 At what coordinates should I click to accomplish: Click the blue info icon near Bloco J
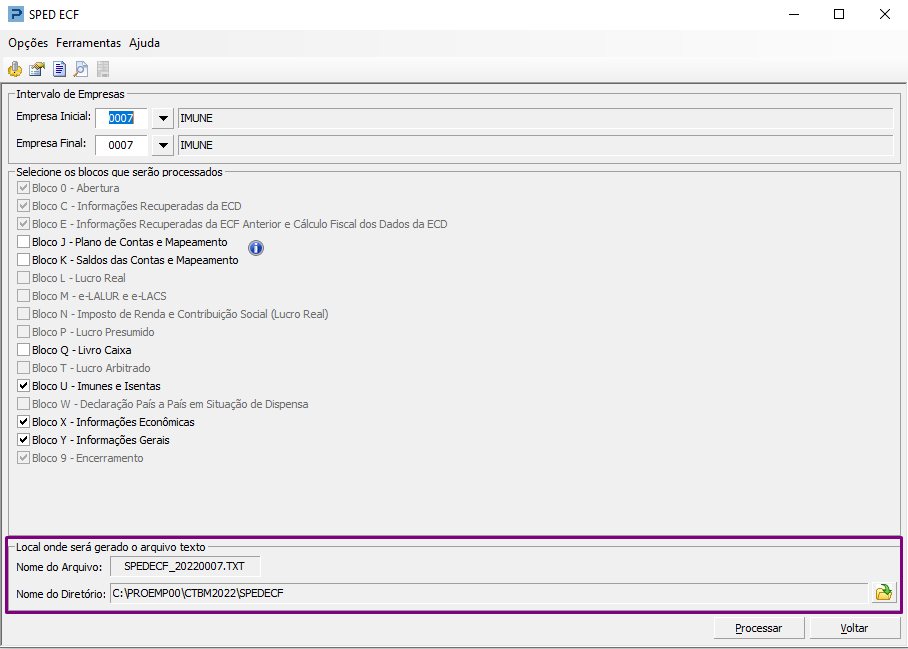pyautogui.click(x=256, y=248)
